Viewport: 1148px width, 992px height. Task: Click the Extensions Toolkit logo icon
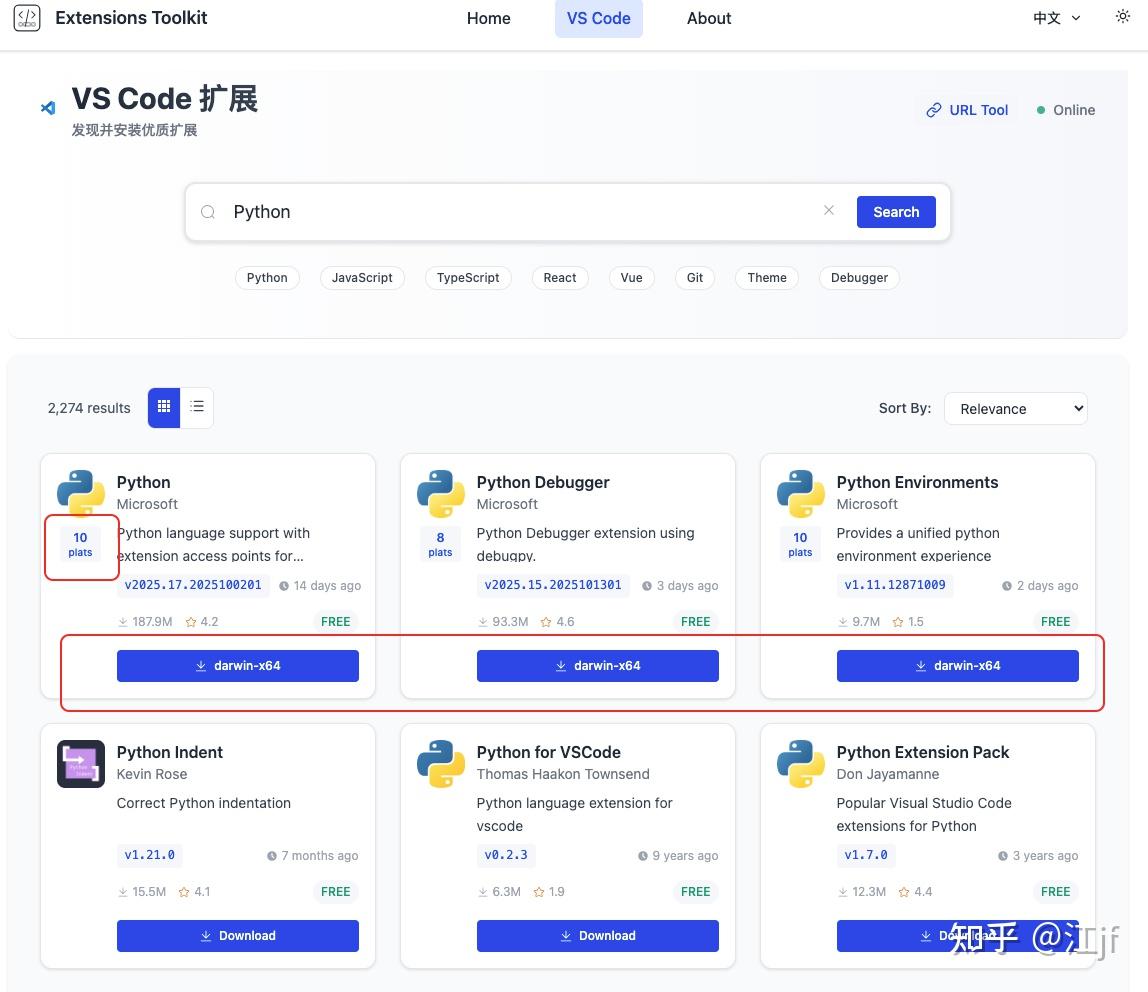[27, 18]
